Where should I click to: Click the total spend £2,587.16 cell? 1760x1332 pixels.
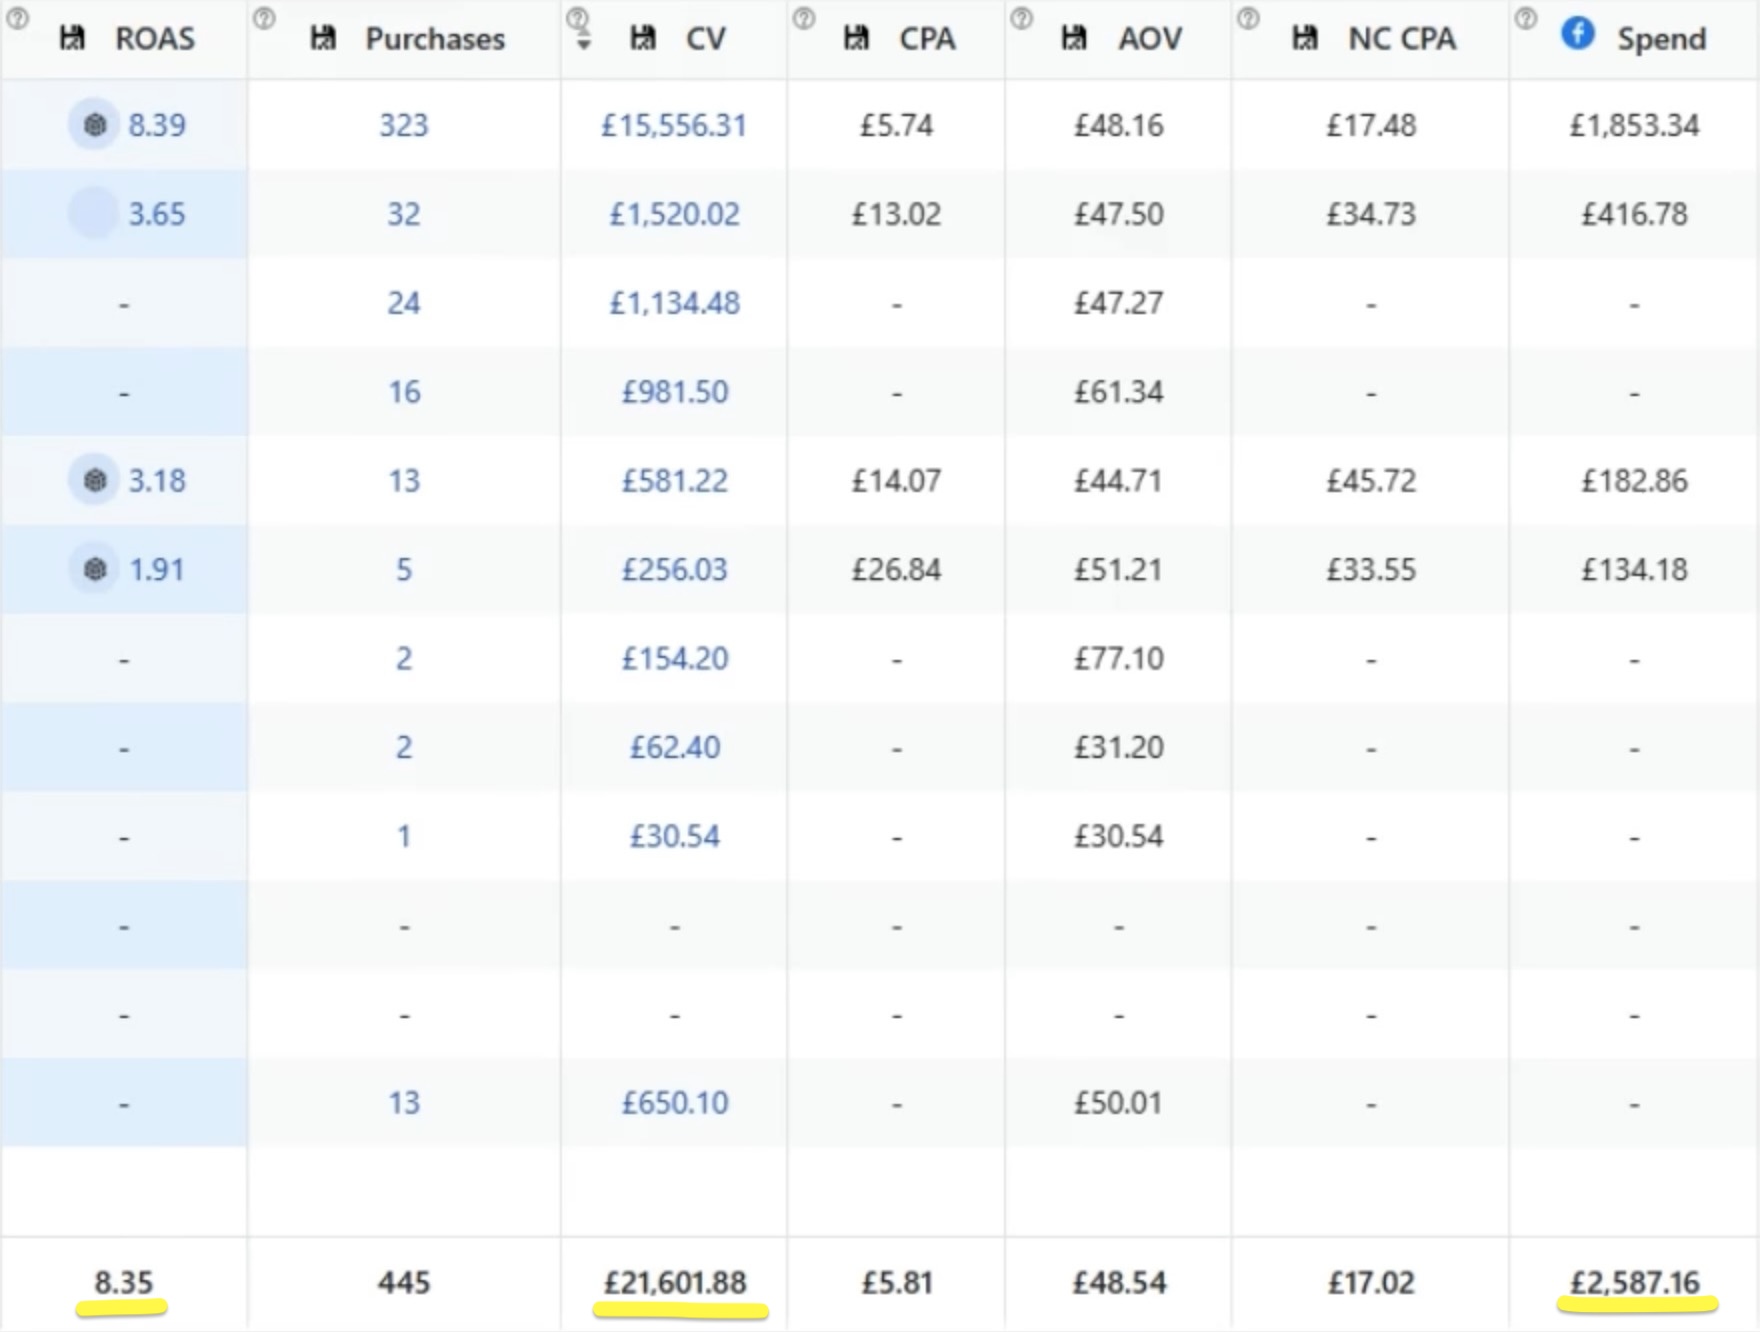1634,1282
